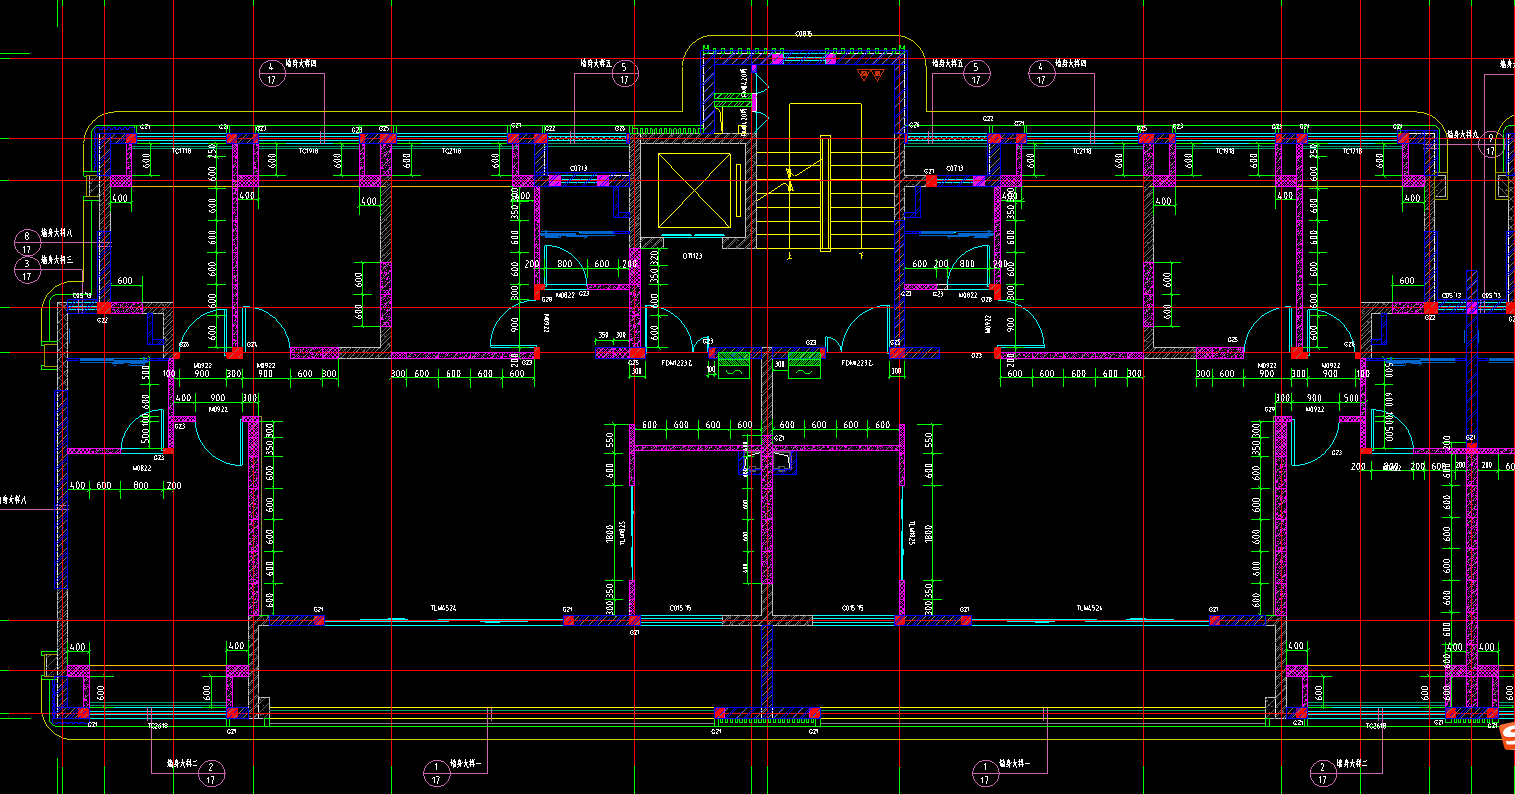
Task: Select the 4/17 bubble in right wing
Action: [x=1043, y=73]
